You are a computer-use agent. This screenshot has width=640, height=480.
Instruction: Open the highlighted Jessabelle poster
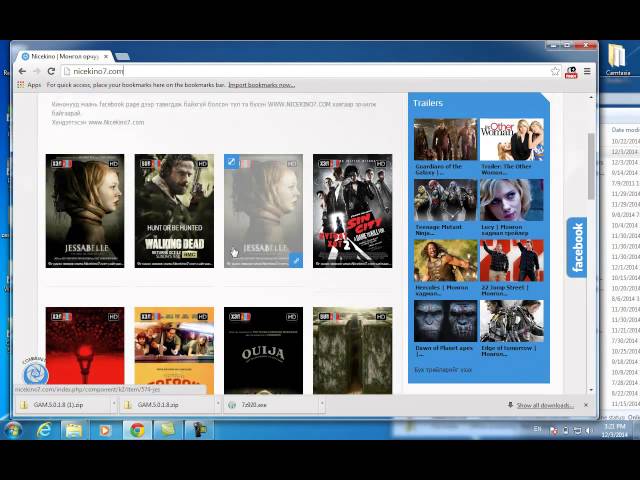263,211
